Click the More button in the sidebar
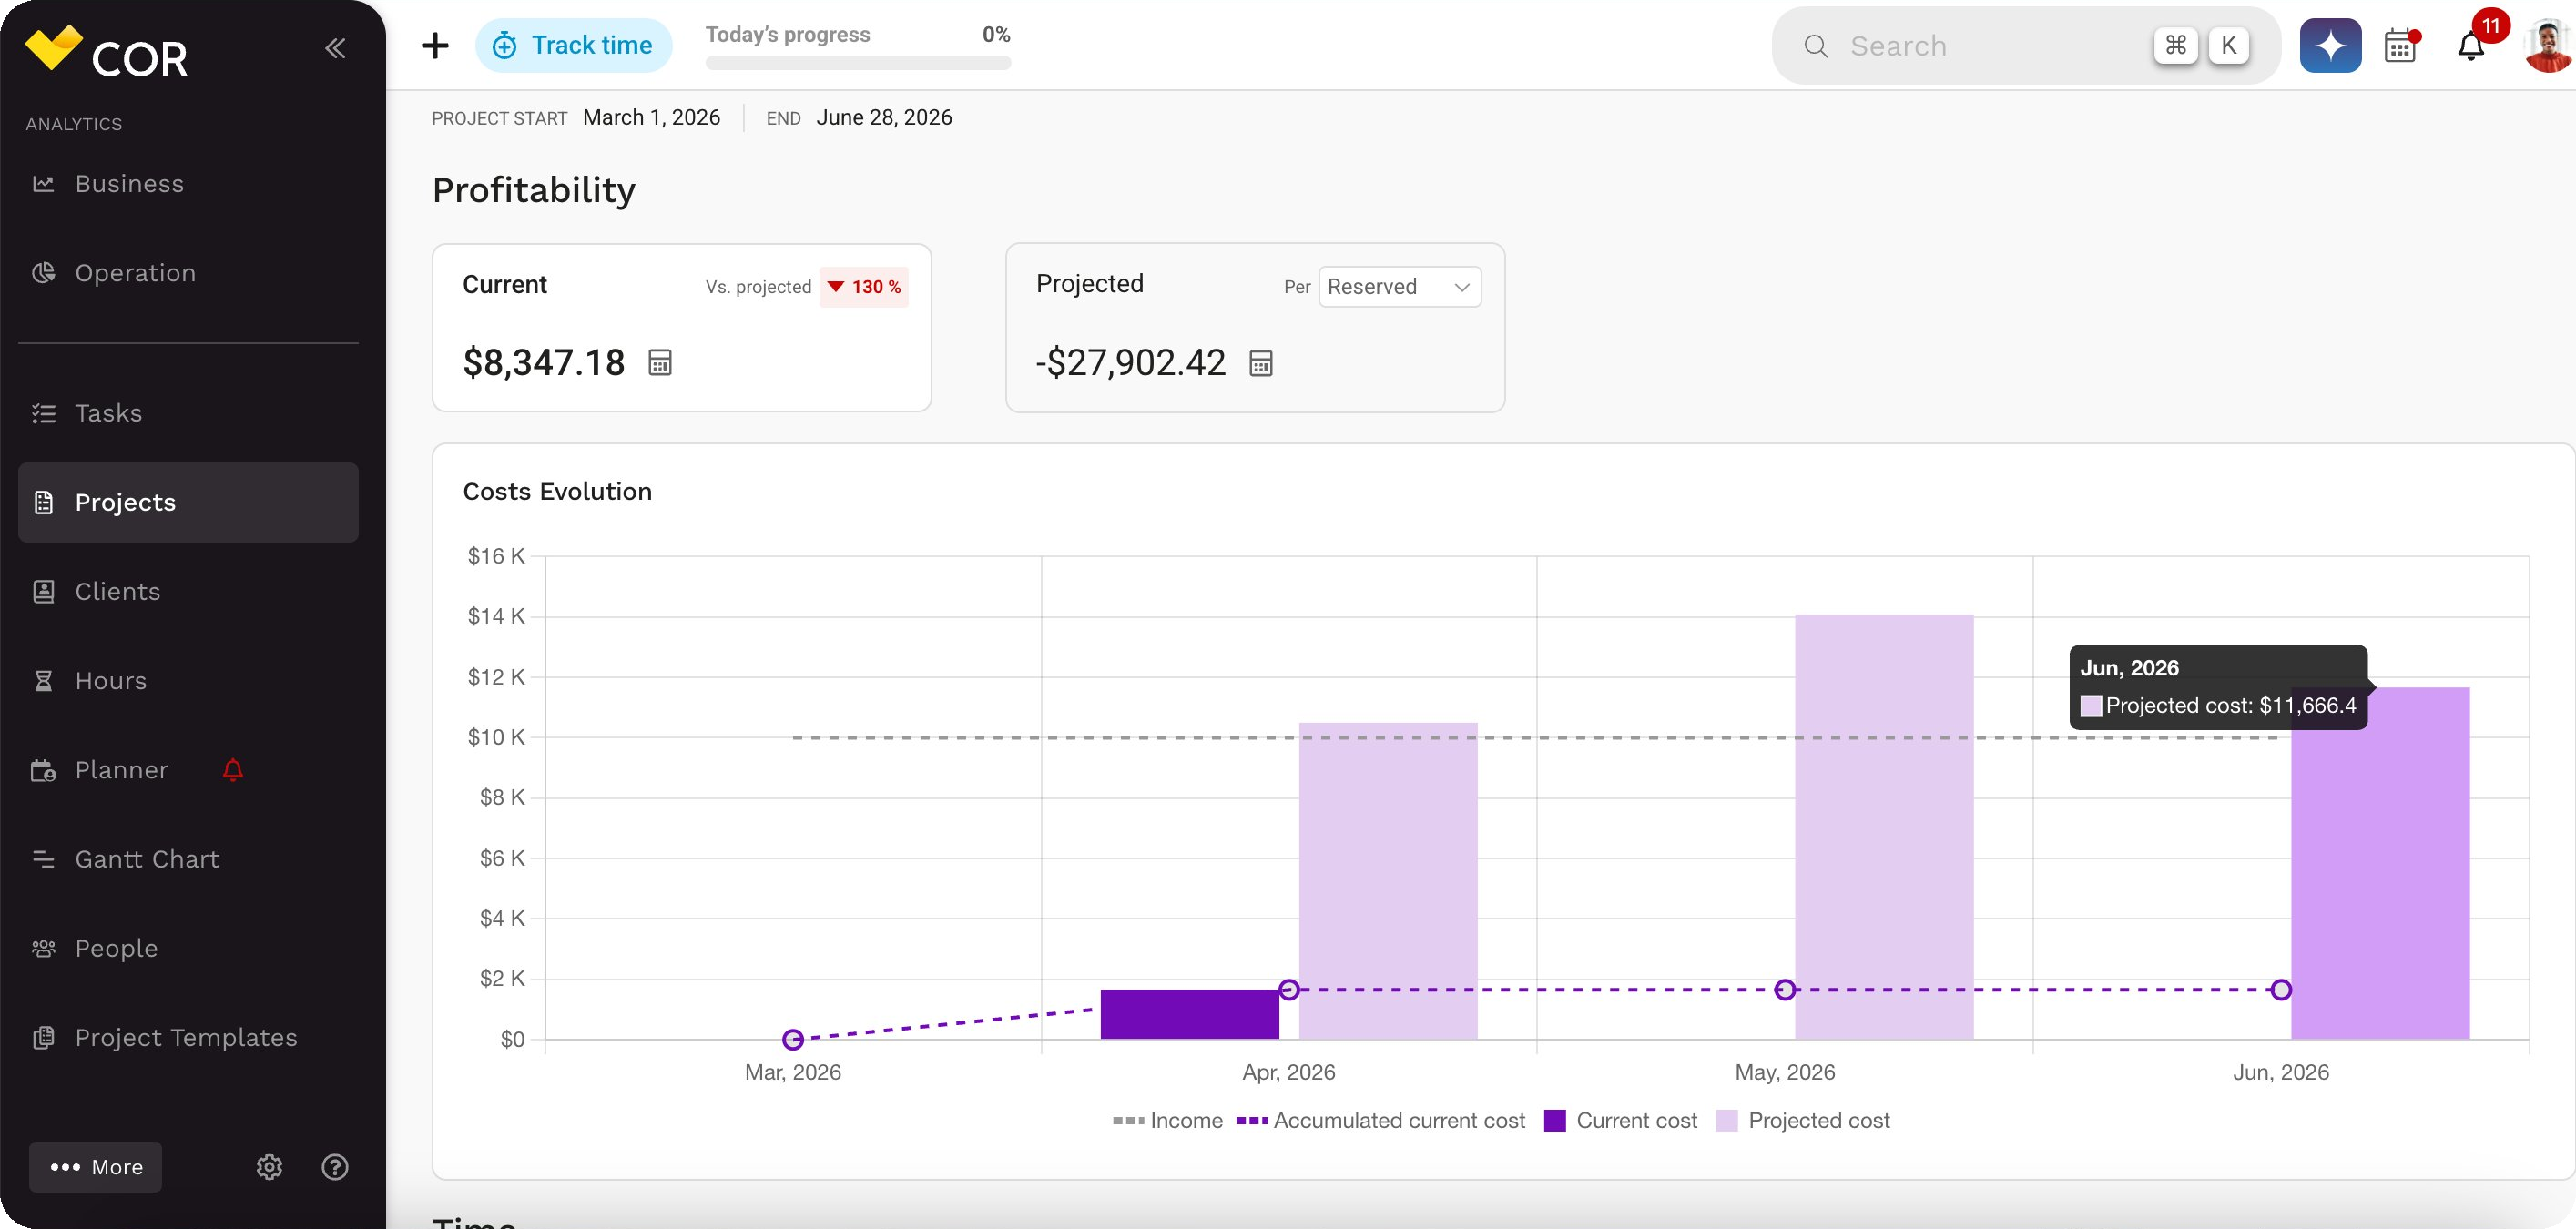This screenshot has height=1229, width=2576. pos(96,1167)
